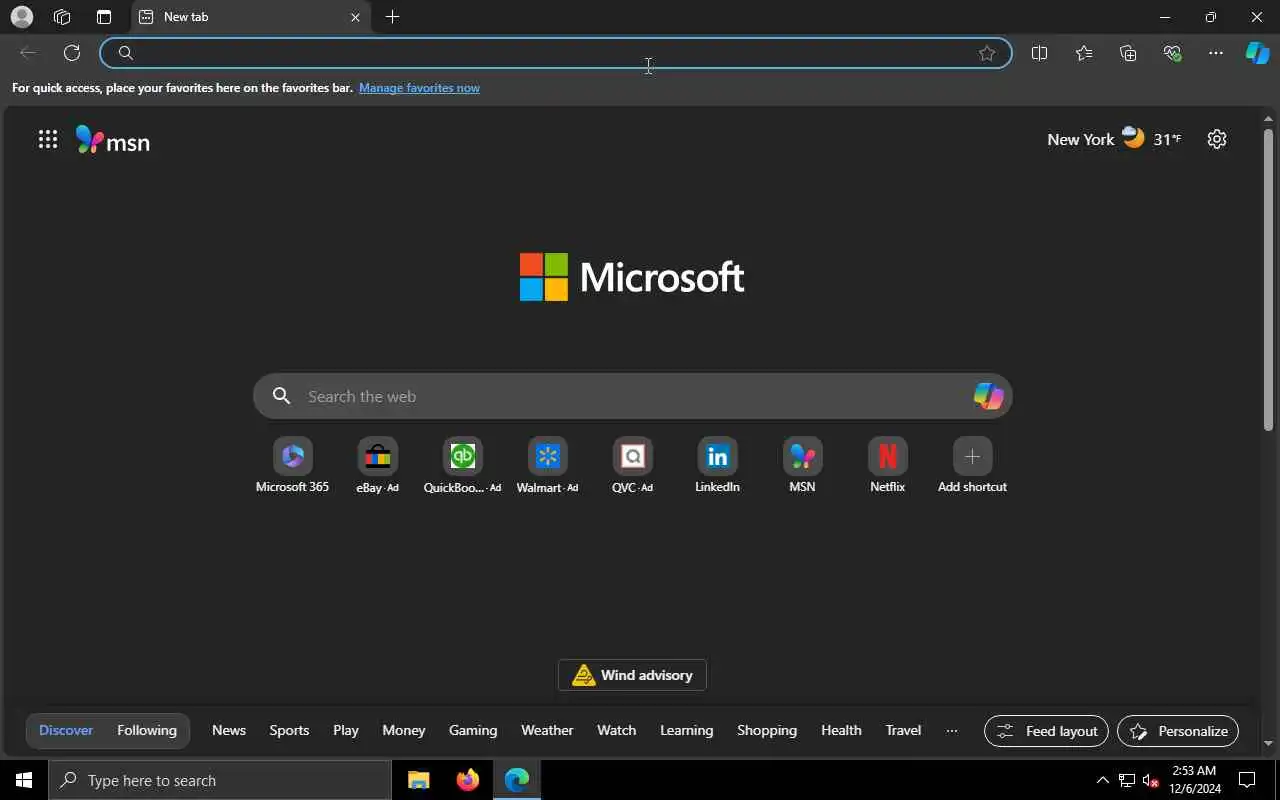Open the Sports category
Screen dimensions: 1280x800
289,730
